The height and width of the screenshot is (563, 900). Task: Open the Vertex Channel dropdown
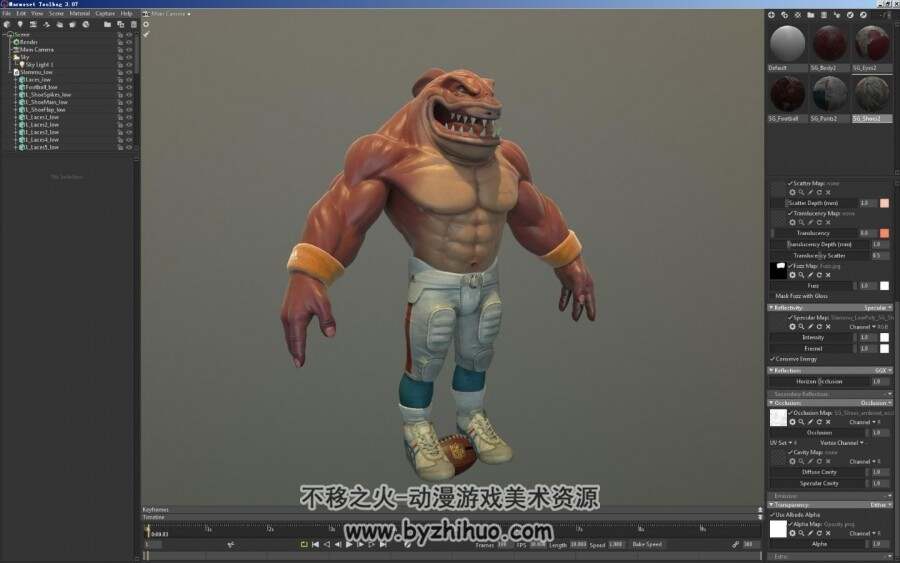(841, 443)
